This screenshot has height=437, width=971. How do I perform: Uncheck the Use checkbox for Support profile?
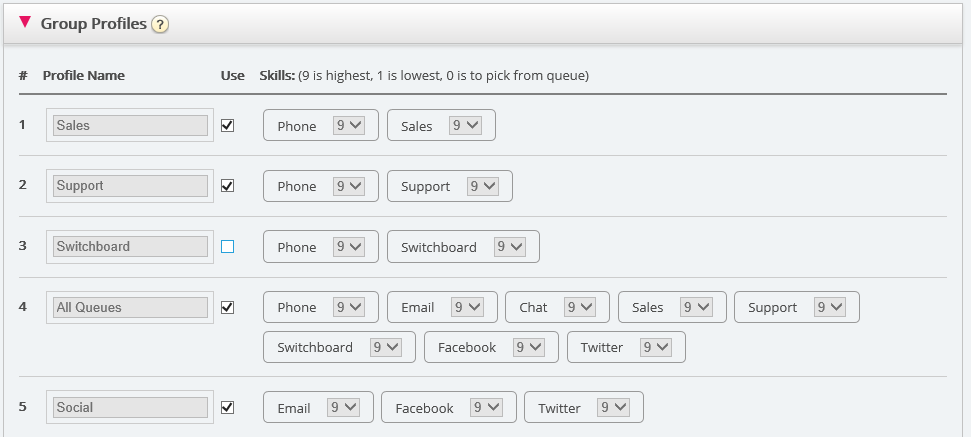click(x=227, y=185)
